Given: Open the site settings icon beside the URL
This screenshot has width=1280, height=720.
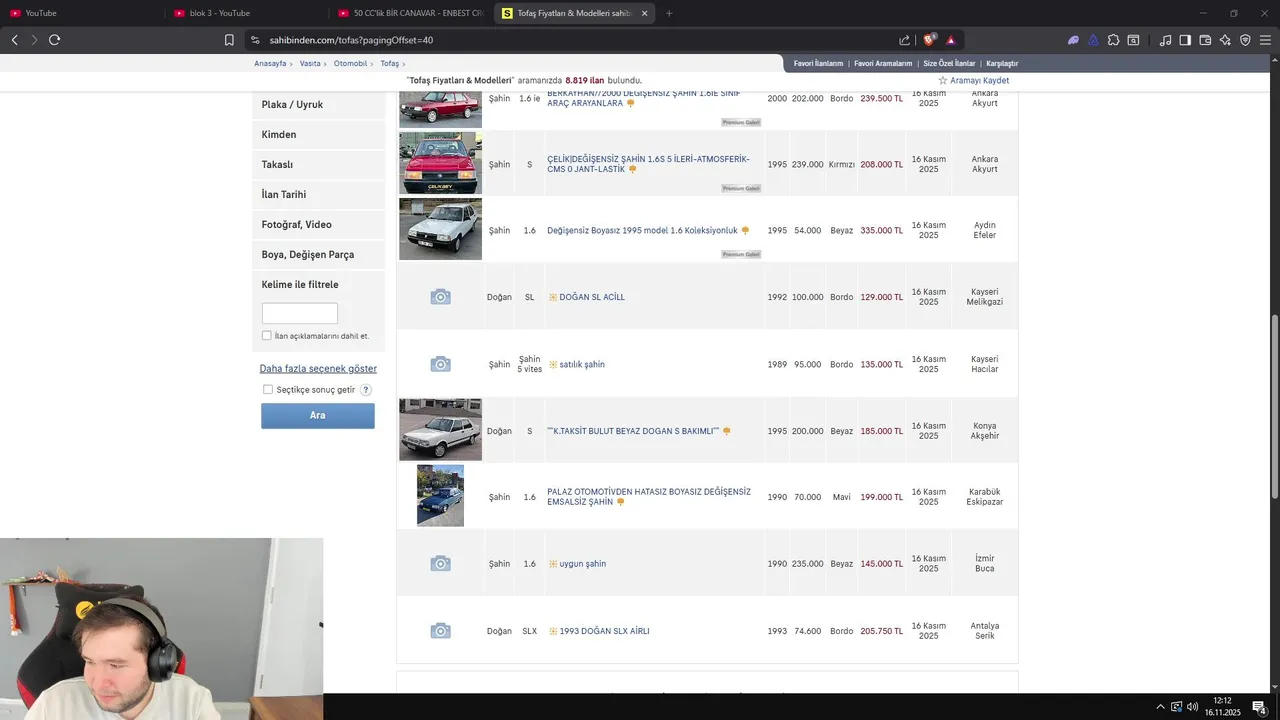Looking at the screenshot, I should coord(255,40).
